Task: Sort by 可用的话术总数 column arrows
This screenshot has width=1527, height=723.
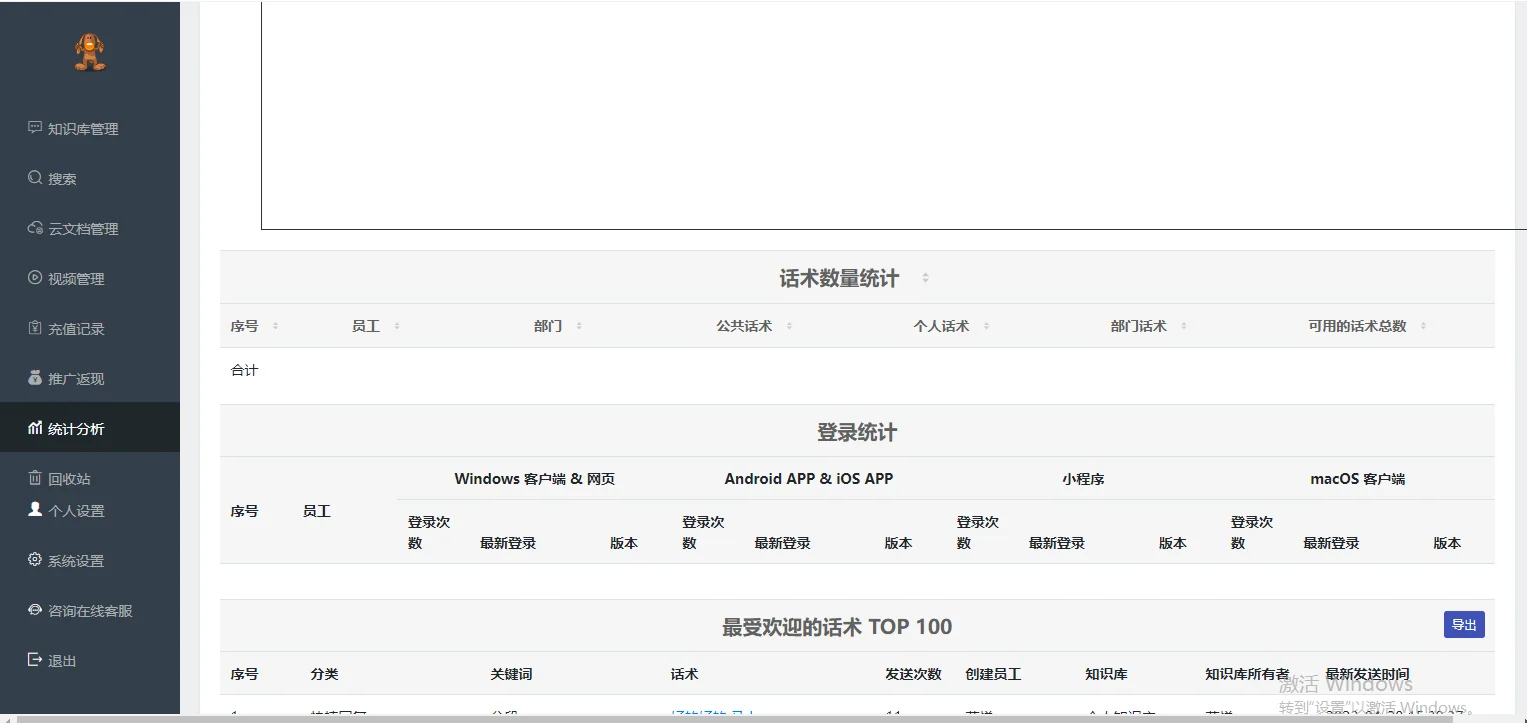Action: tap(1423, 326)
